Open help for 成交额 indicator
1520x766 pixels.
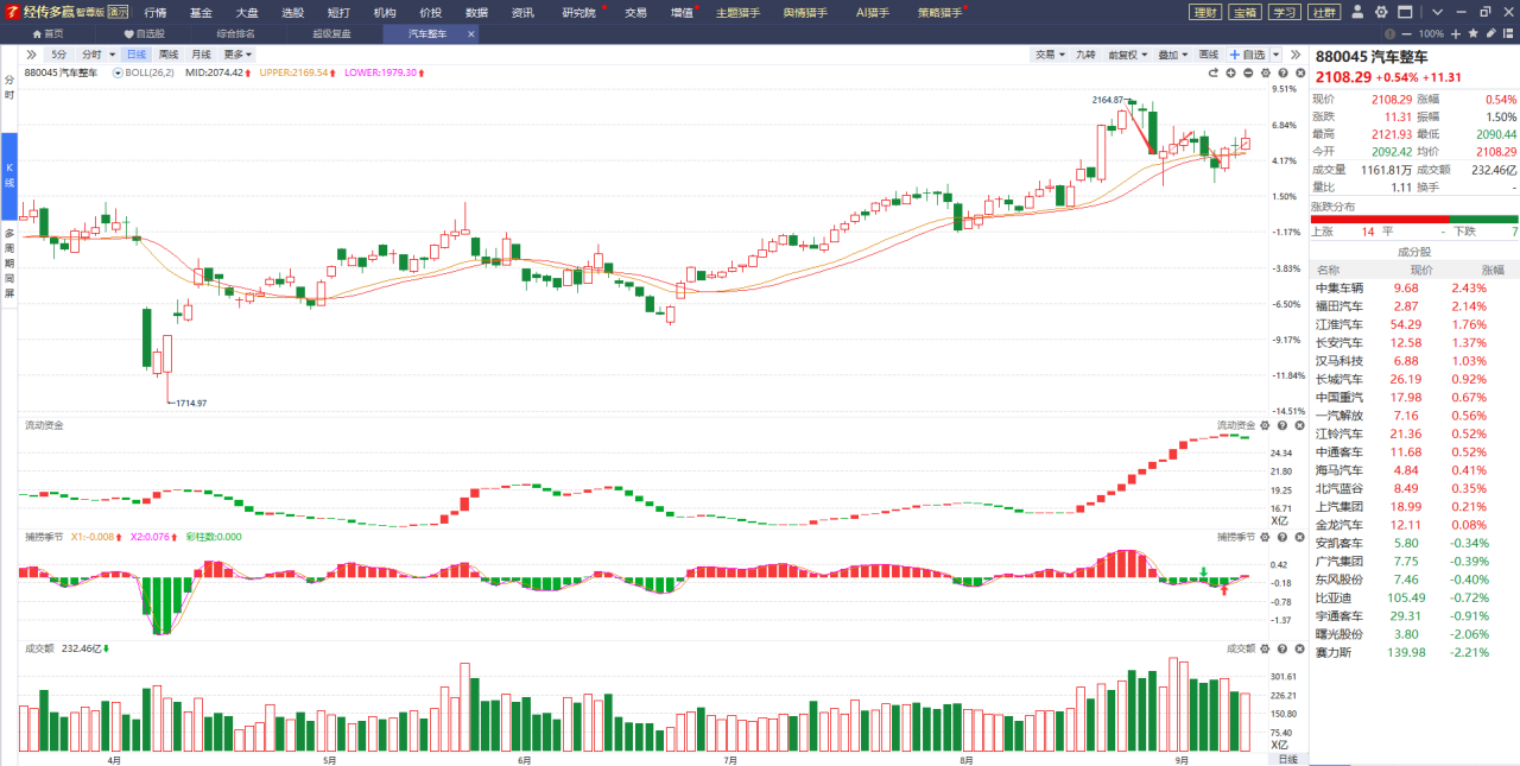(1281, 648)
